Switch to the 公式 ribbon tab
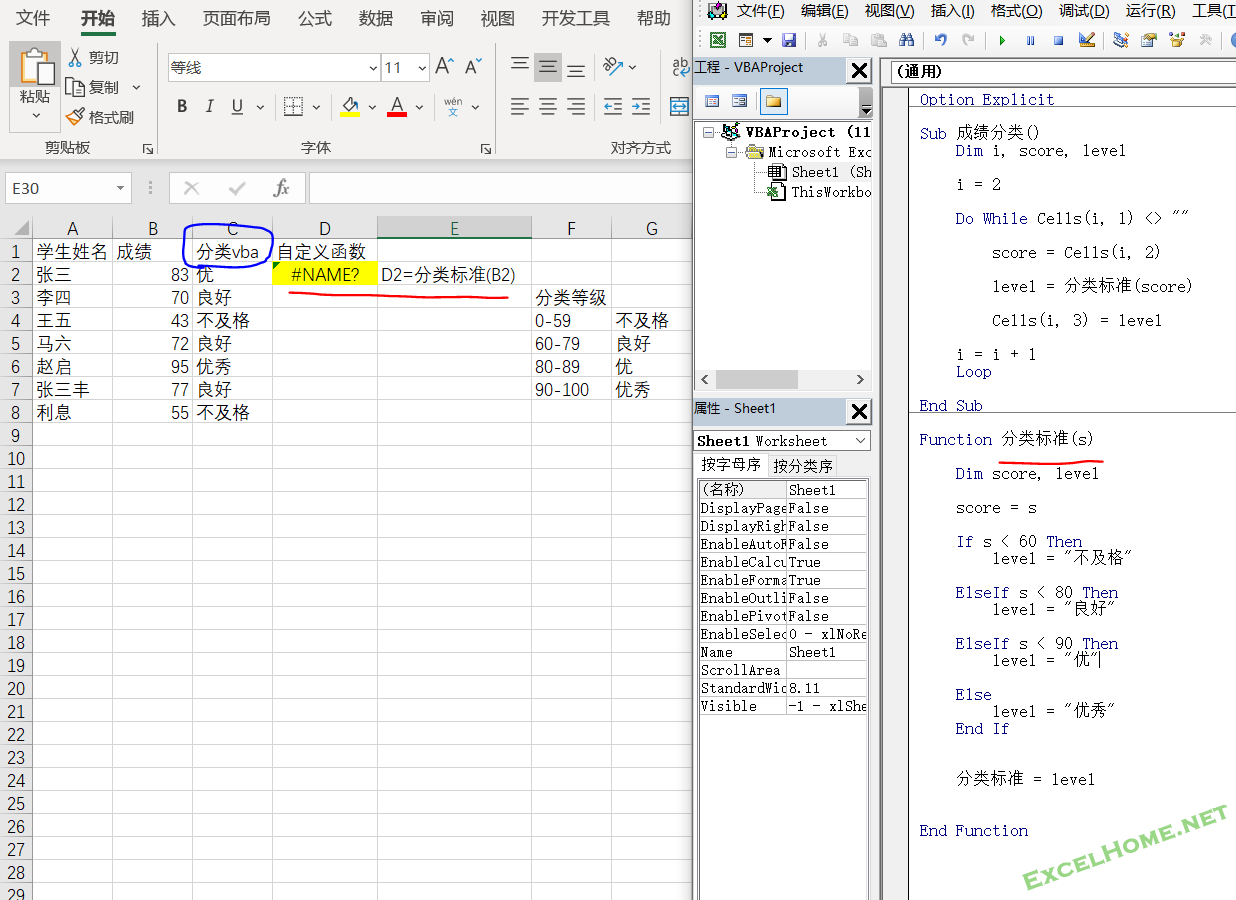This screenshot has height=900, width=1236. click(315, 18)
